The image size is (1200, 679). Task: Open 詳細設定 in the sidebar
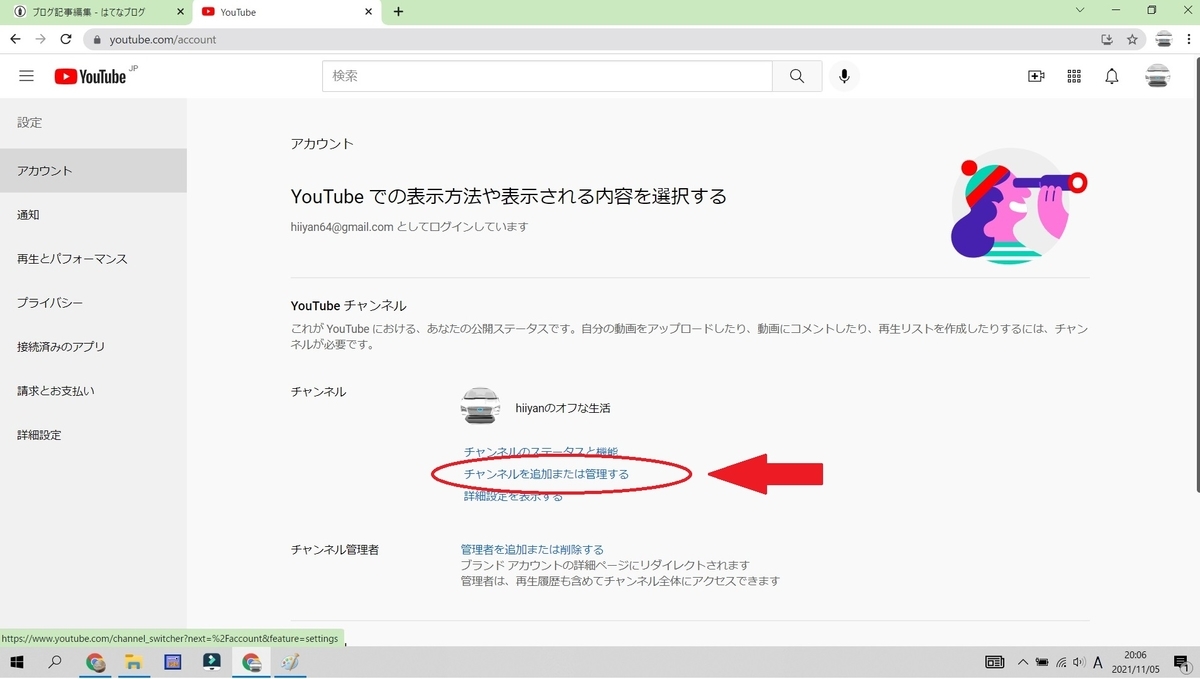(x=93, y=435)
